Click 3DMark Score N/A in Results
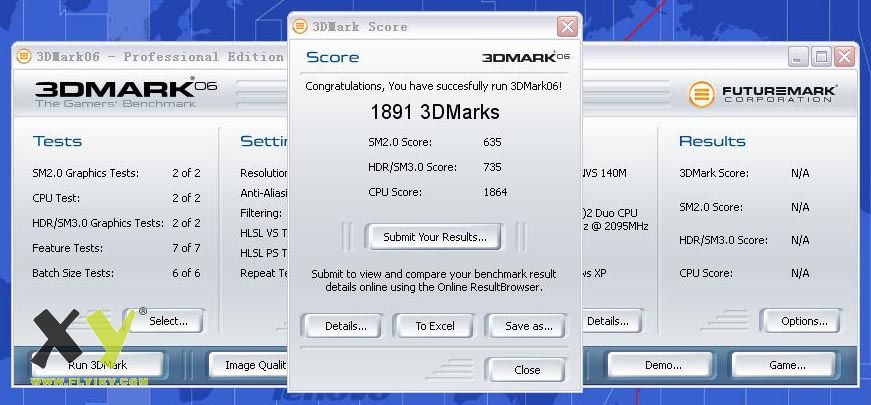 pyautogui.click(x=800, y=173)
